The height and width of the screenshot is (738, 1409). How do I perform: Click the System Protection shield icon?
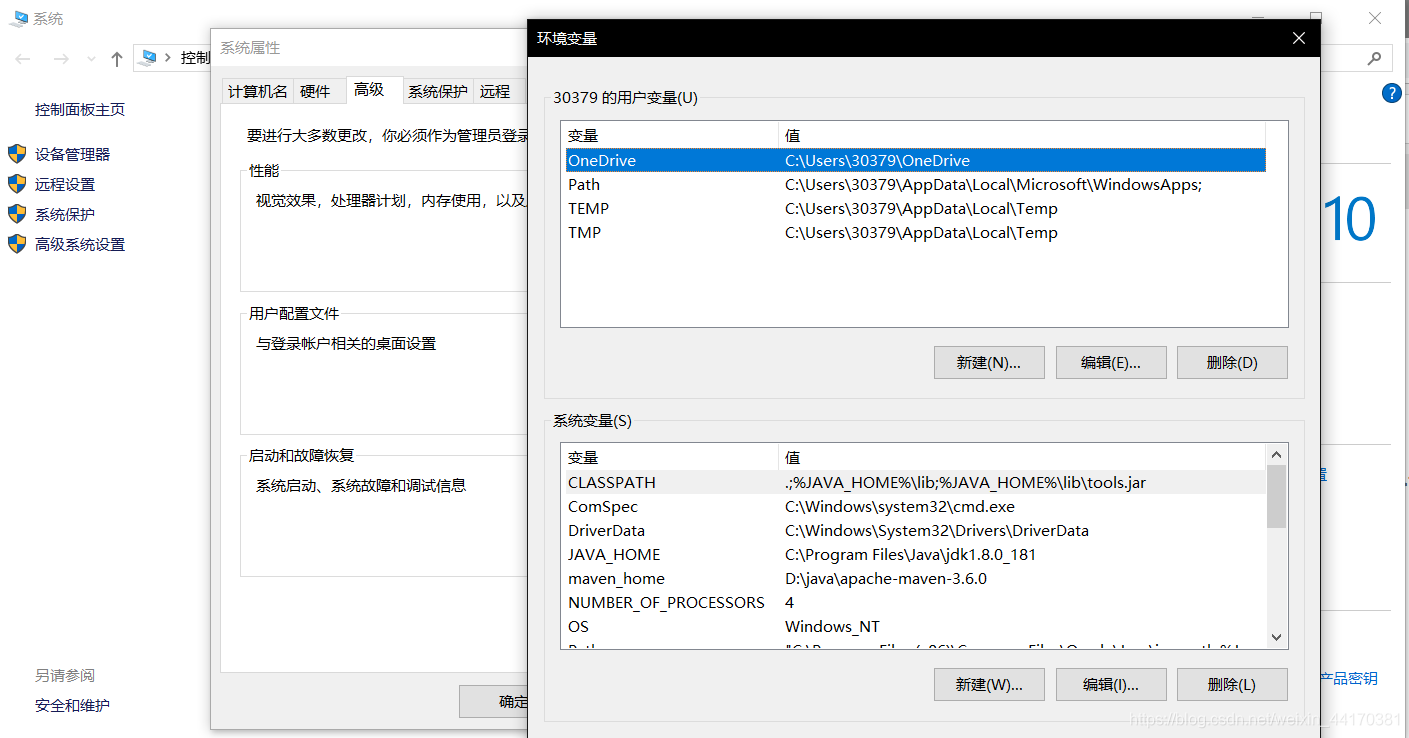[17, 214]
